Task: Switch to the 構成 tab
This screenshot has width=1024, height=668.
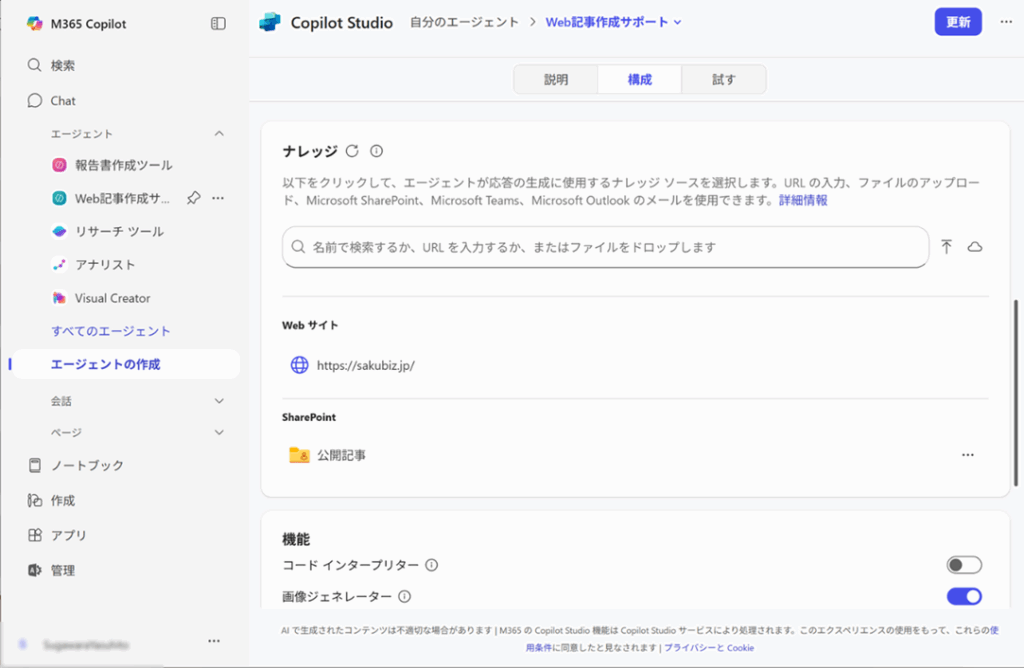Action: [x=639, y=80]
